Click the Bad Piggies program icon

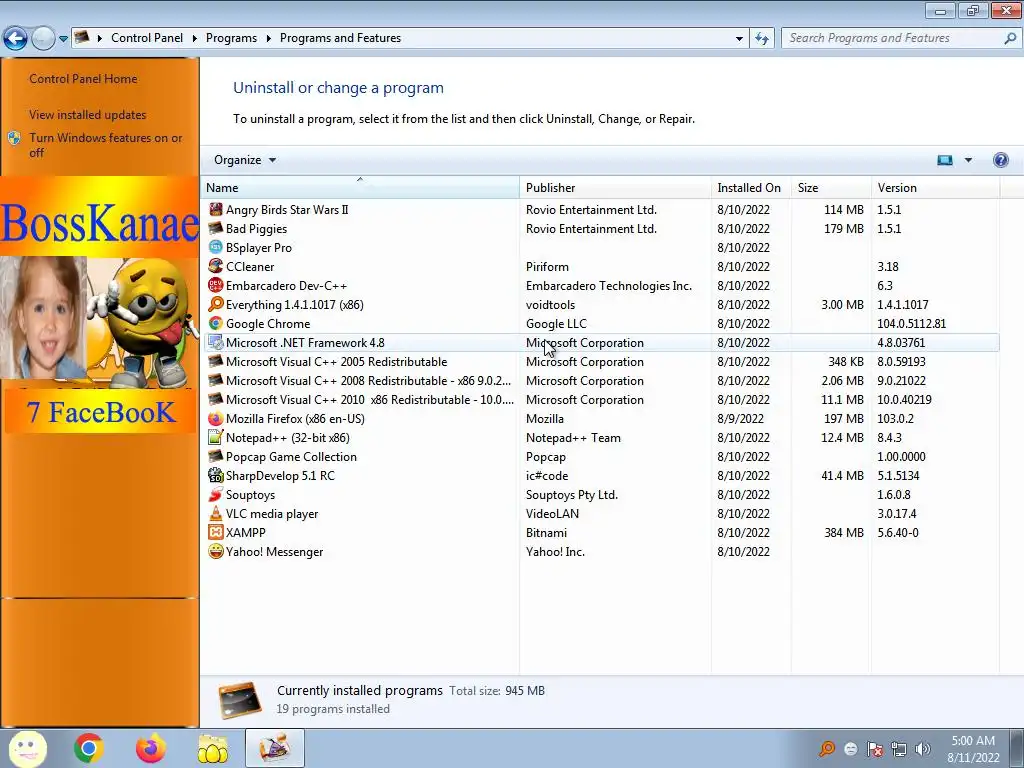216,229
